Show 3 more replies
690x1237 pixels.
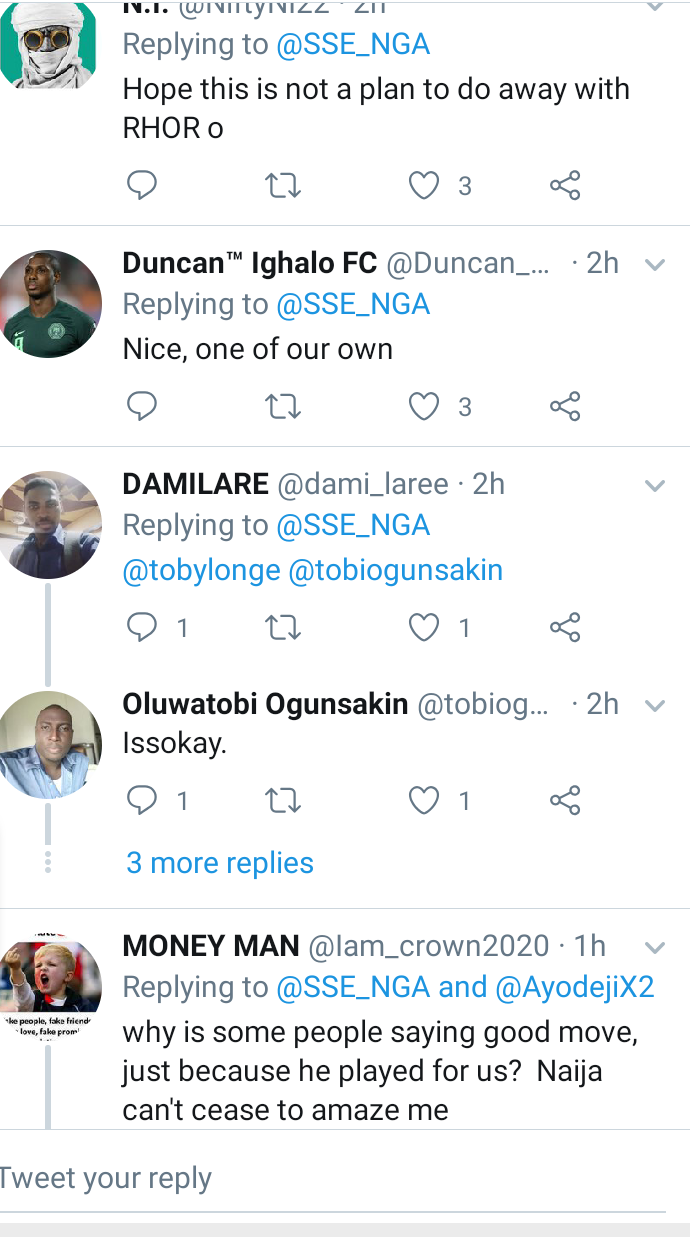click(x=220, y=863)
